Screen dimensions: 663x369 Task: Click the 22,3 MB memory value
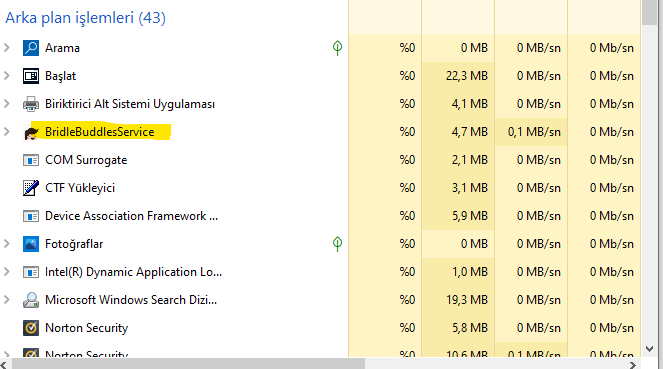(x=467, y=76)
